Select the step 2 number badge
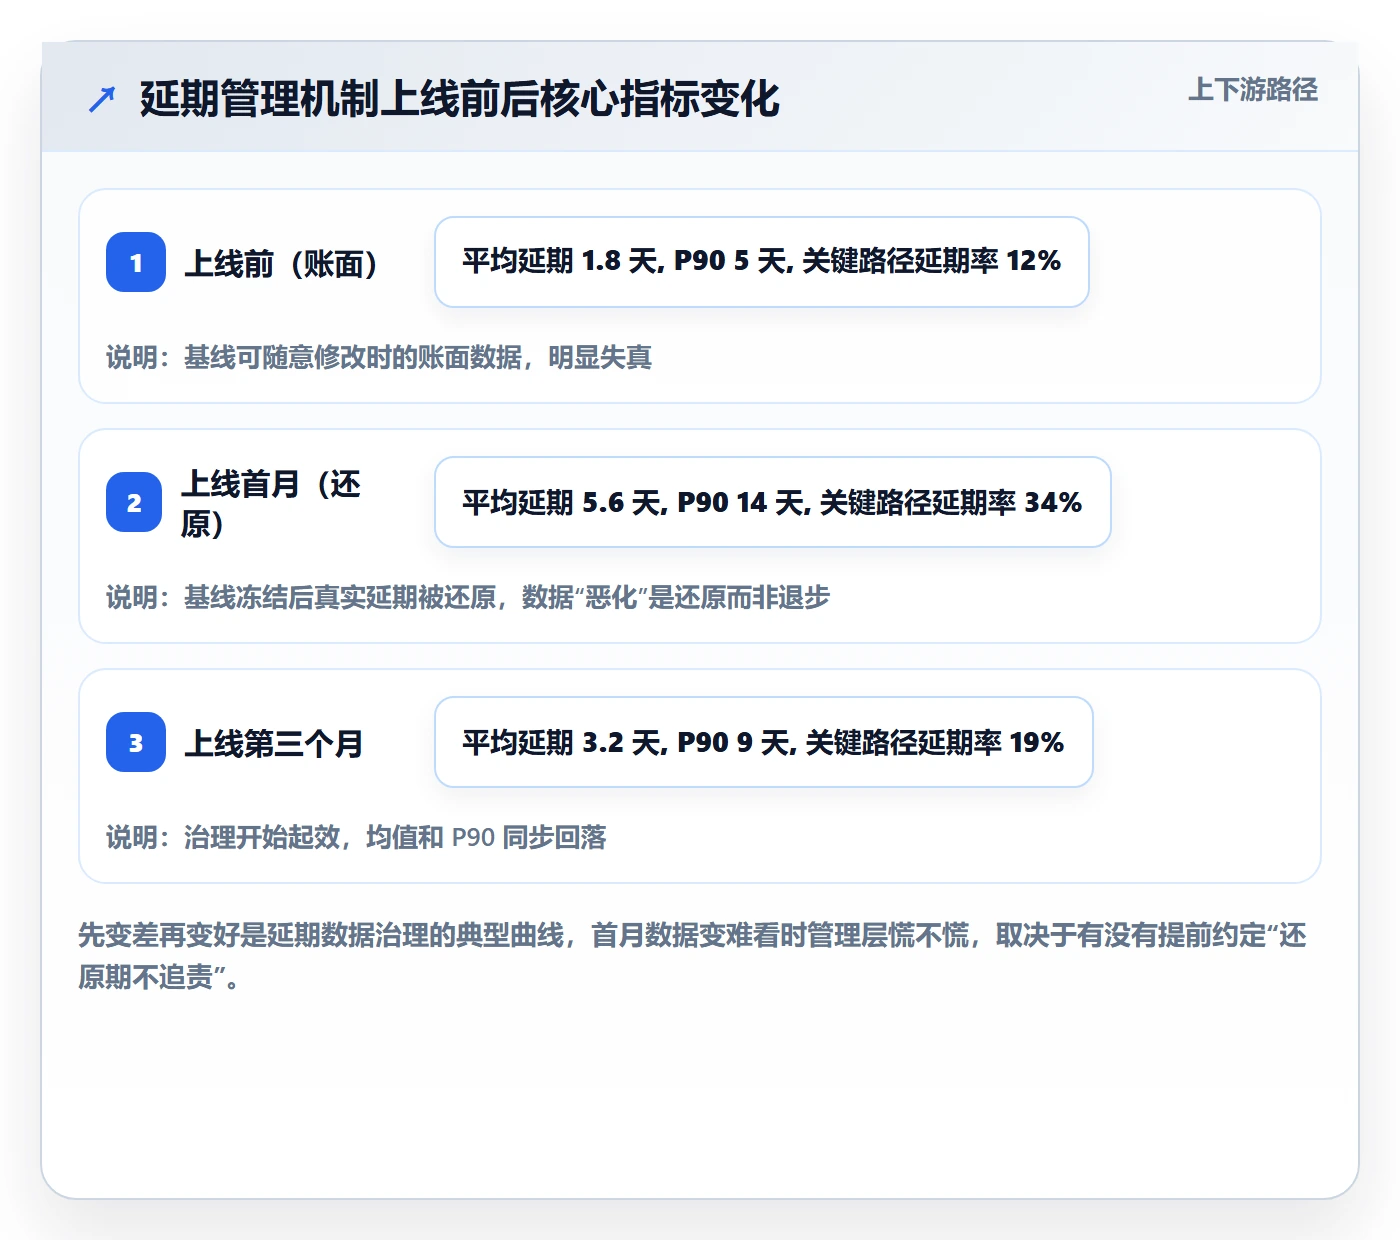The image size is (1400, 1240). [134, 502]
